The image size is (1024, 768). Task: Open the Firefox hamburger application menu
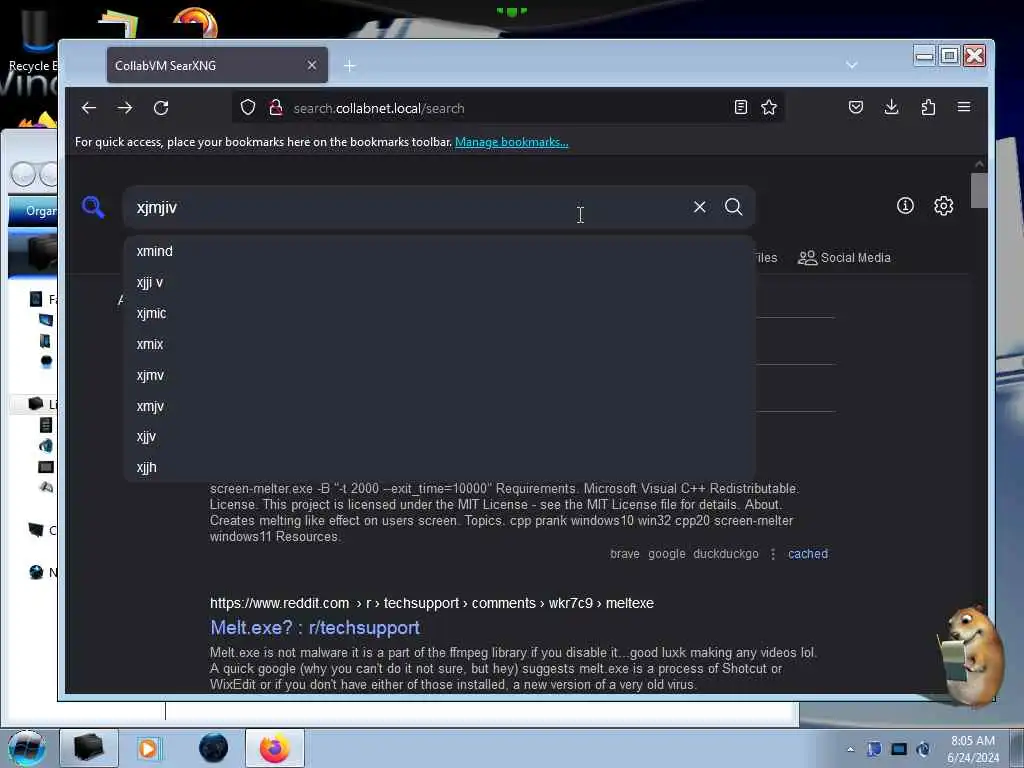(964, 107)
